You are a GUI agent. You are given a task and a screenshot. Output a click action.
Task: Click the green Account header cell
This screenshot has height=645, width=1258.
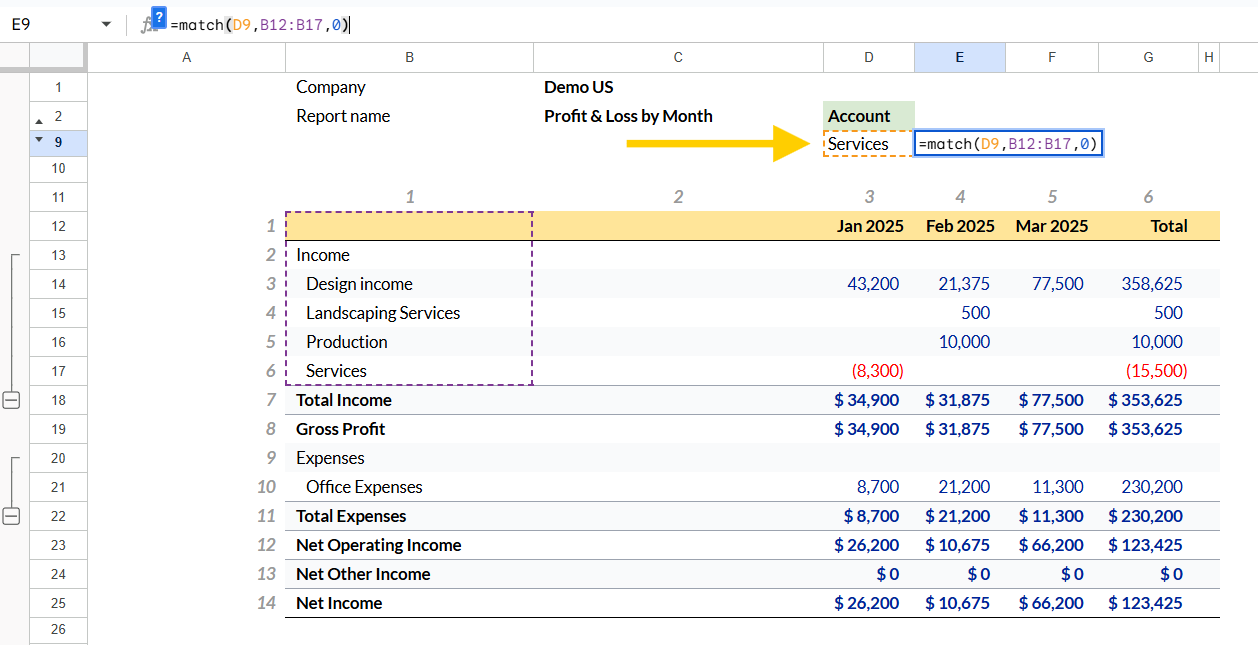(x=869, y=116)
